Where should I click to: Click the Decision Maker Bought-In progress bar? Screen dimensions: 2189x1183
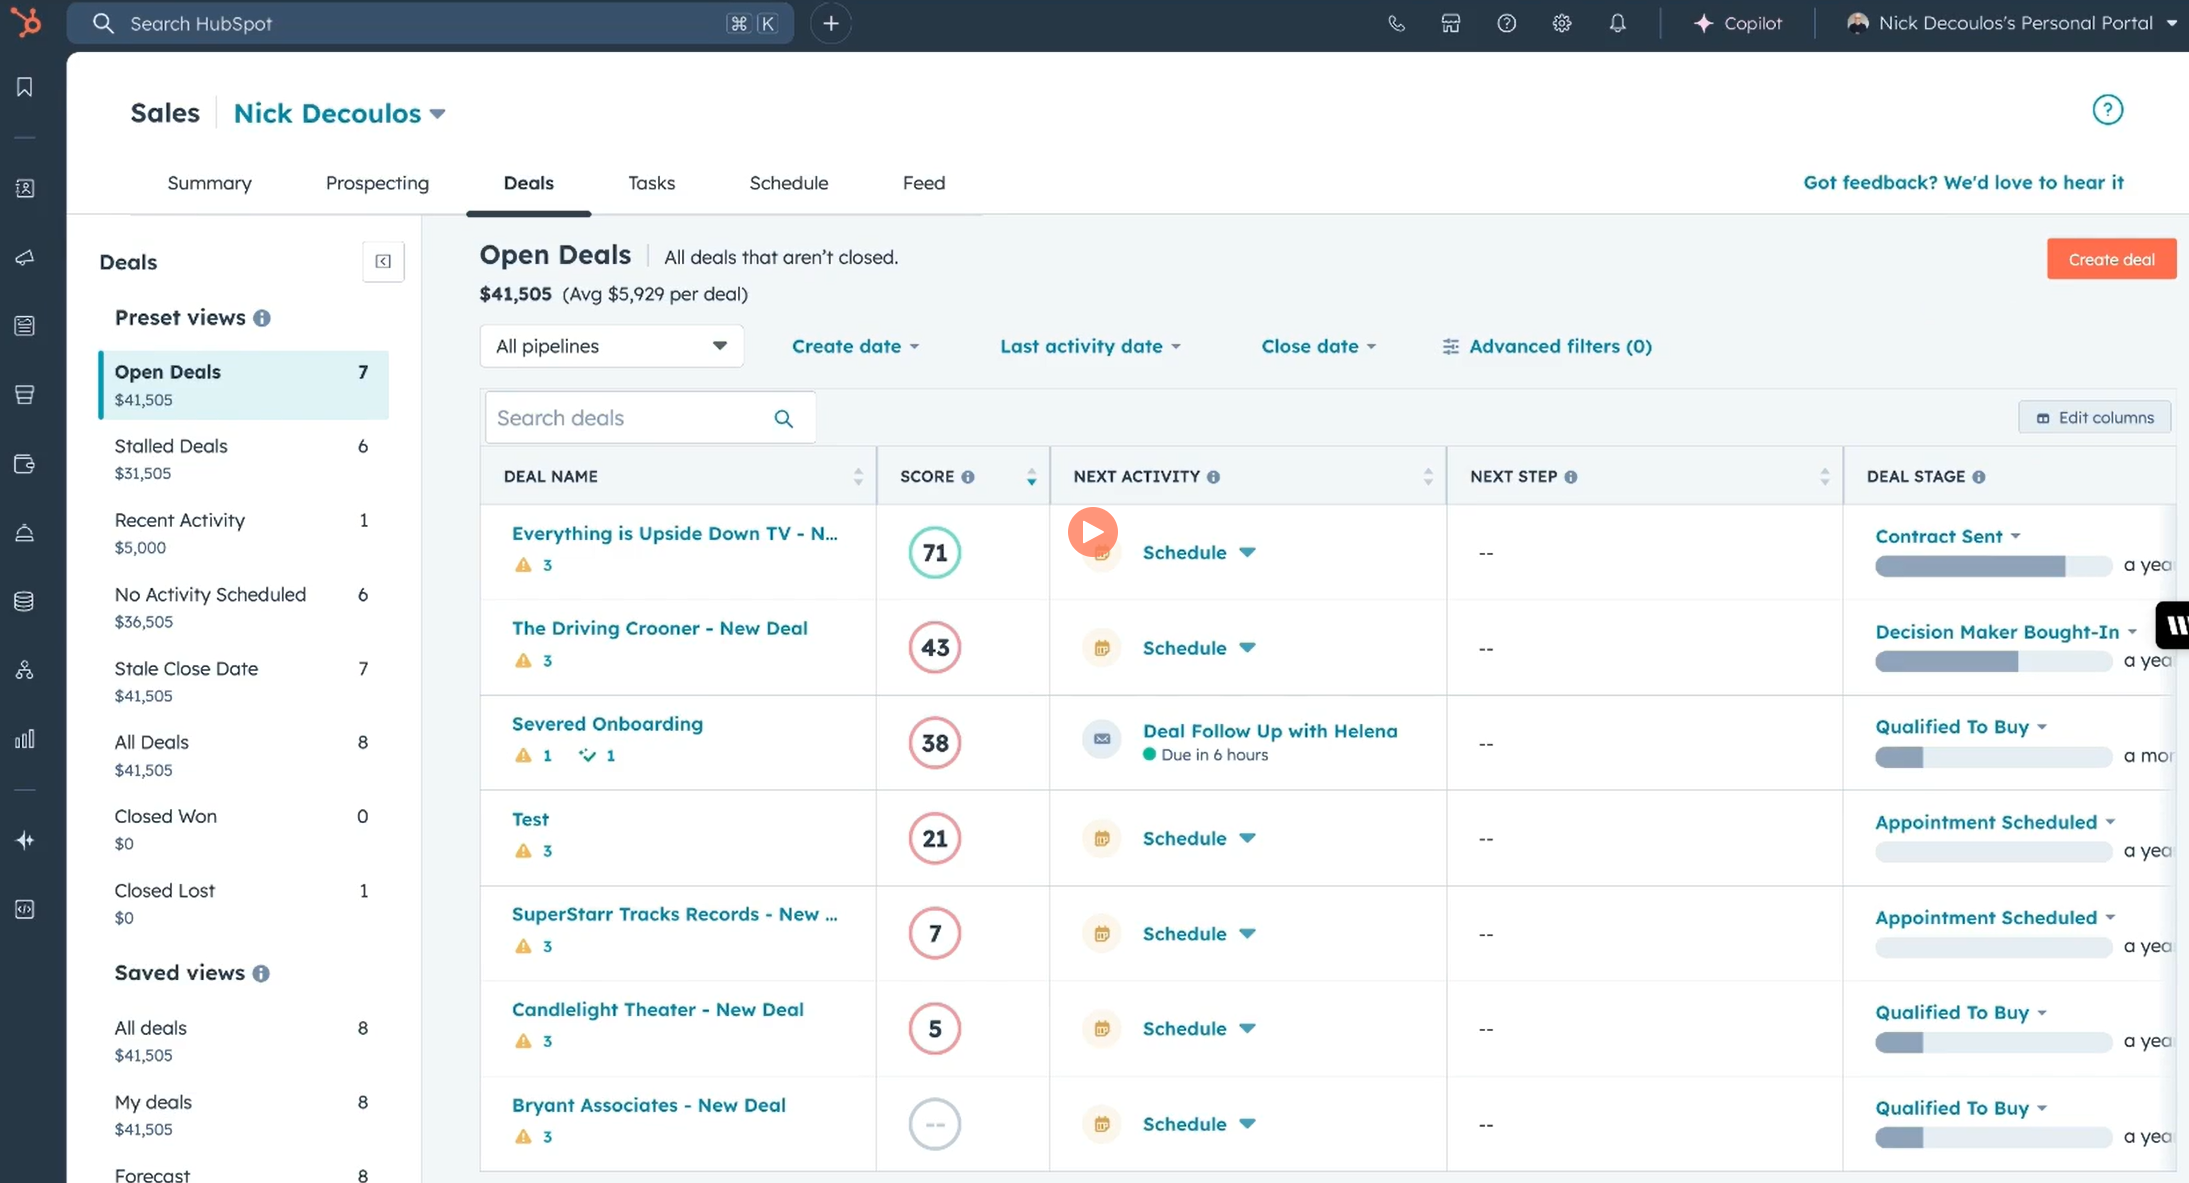[x=1993, y=662]
